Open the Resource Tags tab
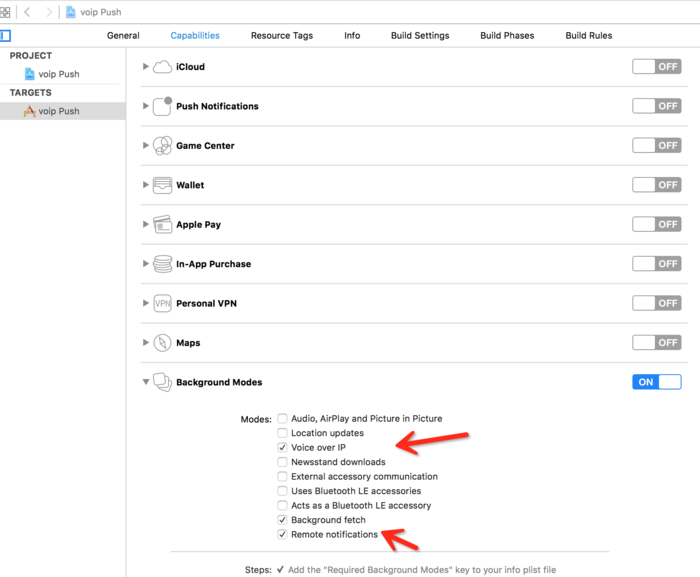Screen dimensions: 700x577 [x=282, y=35]
